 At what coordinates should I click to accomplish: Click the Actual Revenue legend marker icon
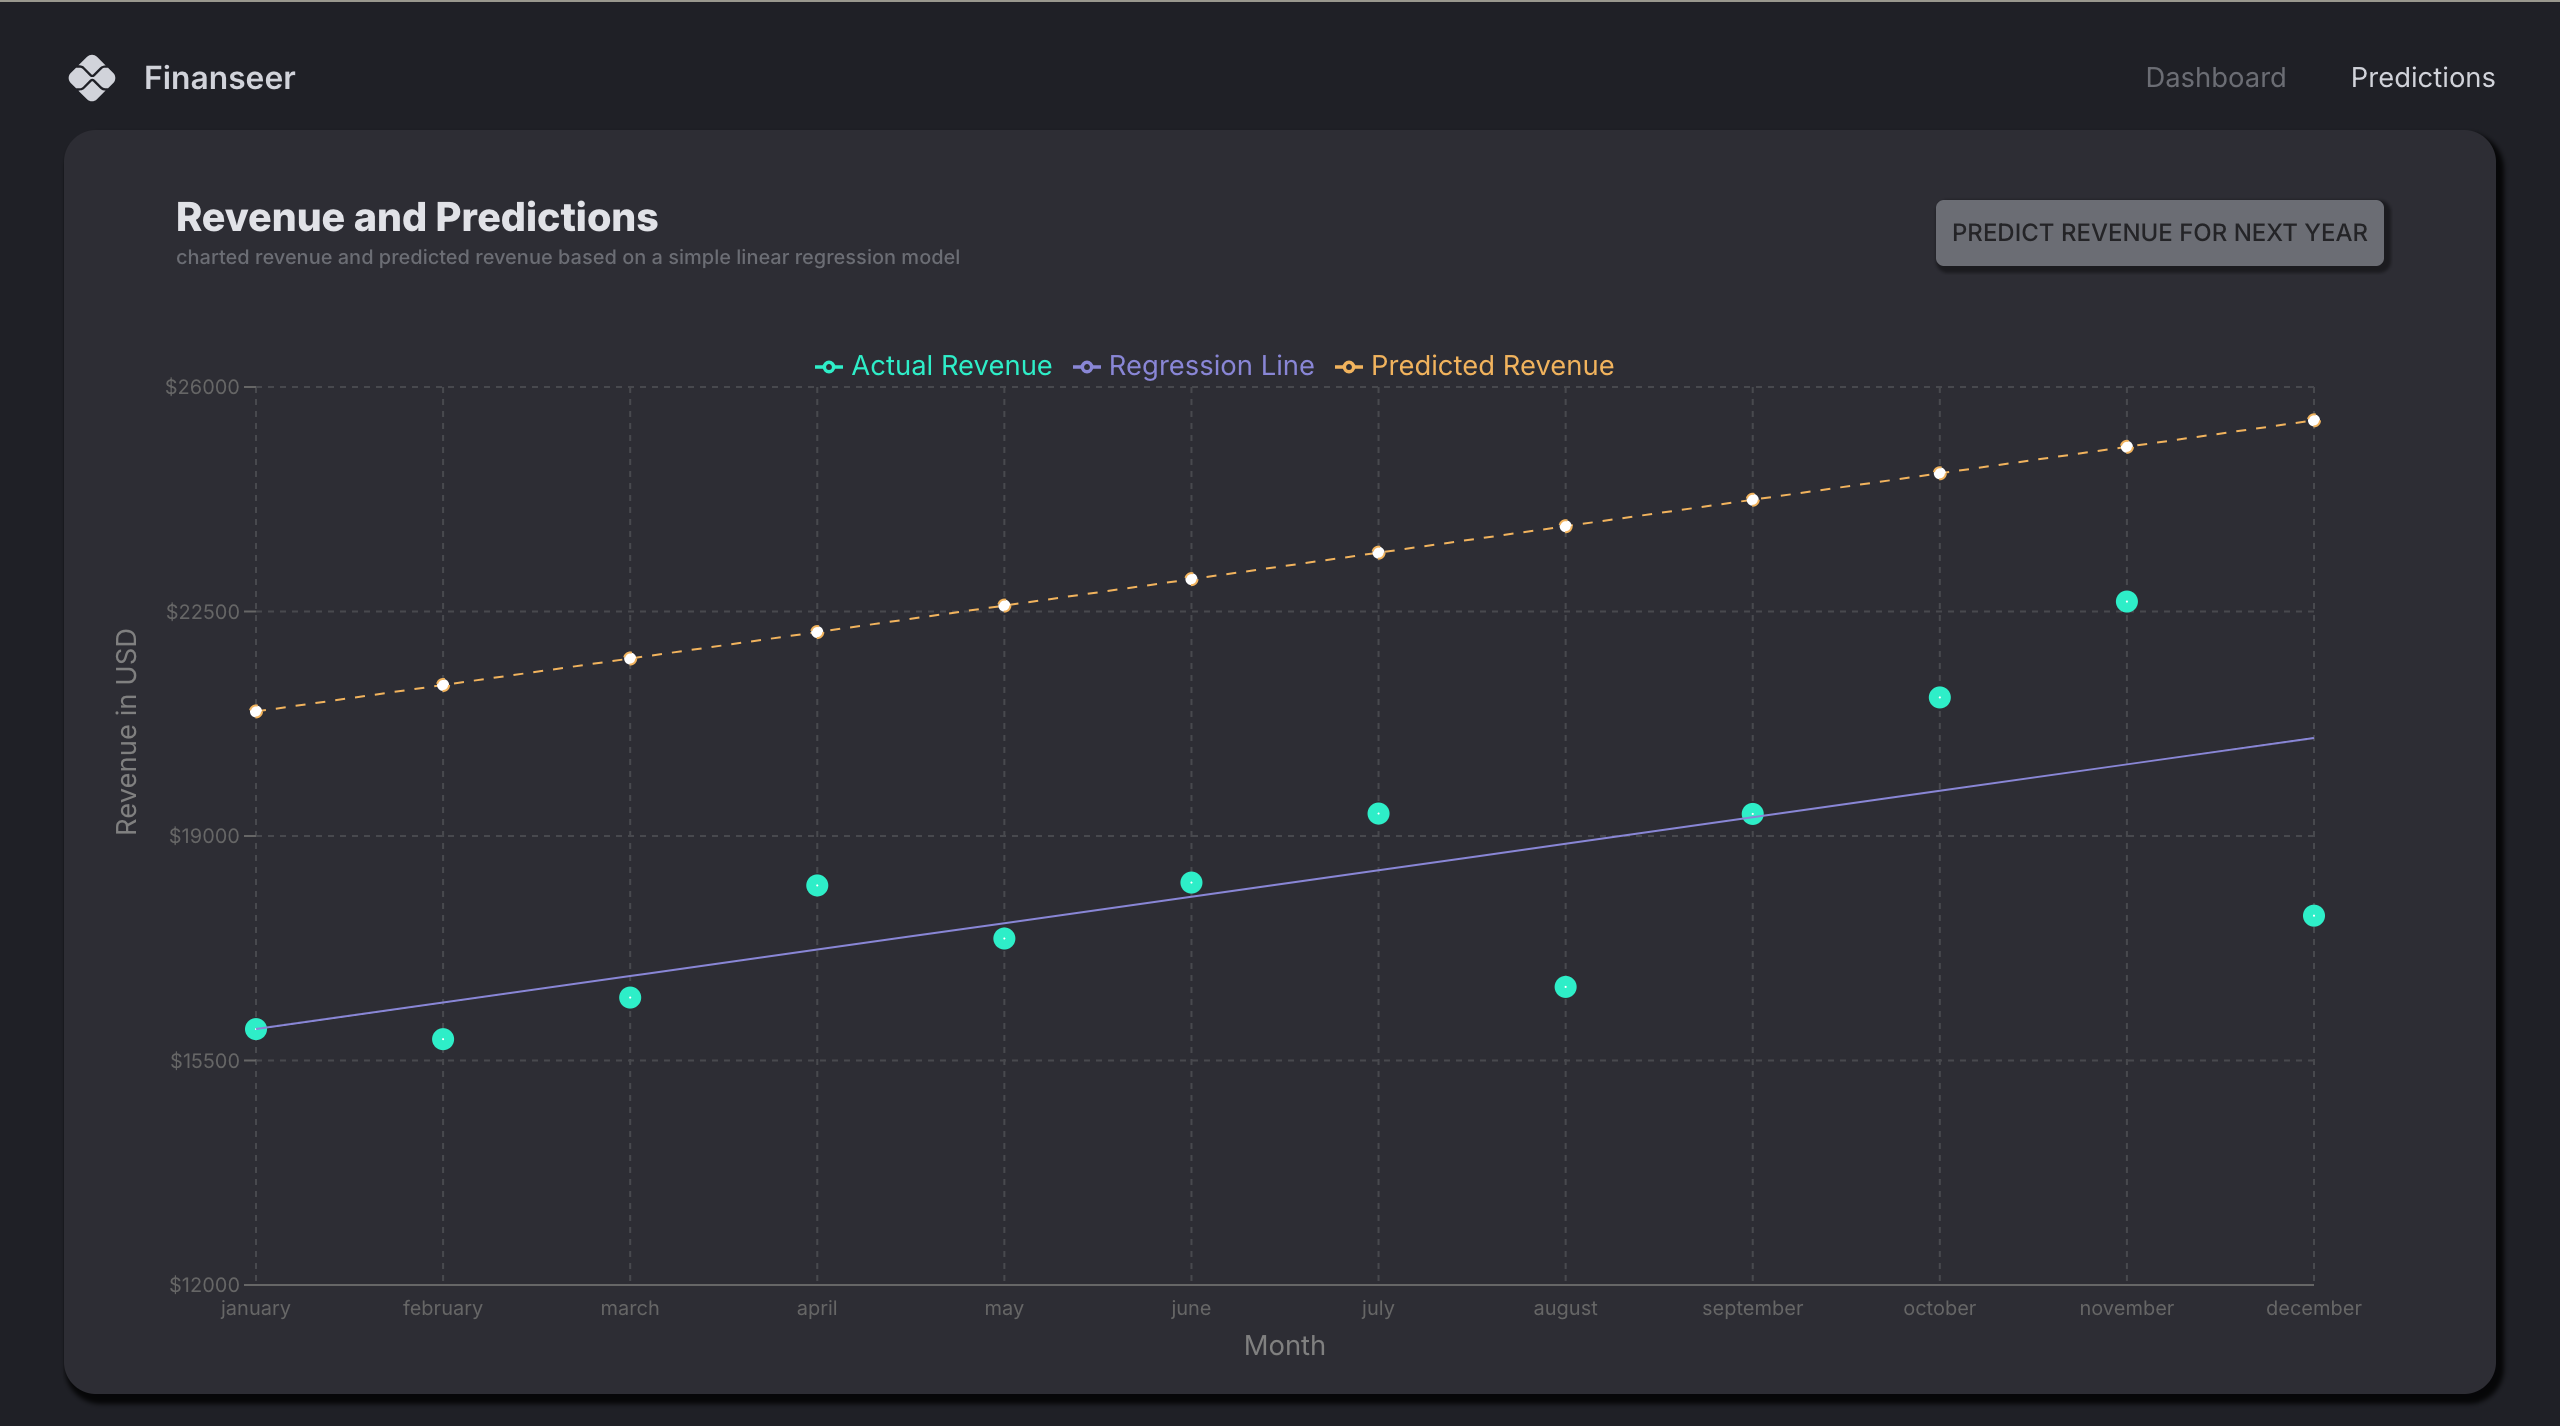pos(828,367)
